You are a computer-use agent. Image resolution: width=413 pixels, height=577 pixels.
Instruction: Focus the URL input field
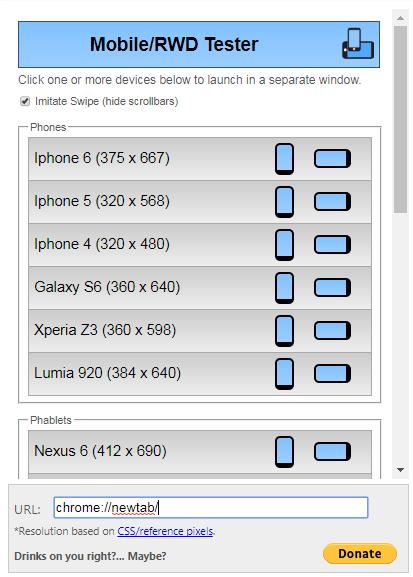tap(211, 508)
